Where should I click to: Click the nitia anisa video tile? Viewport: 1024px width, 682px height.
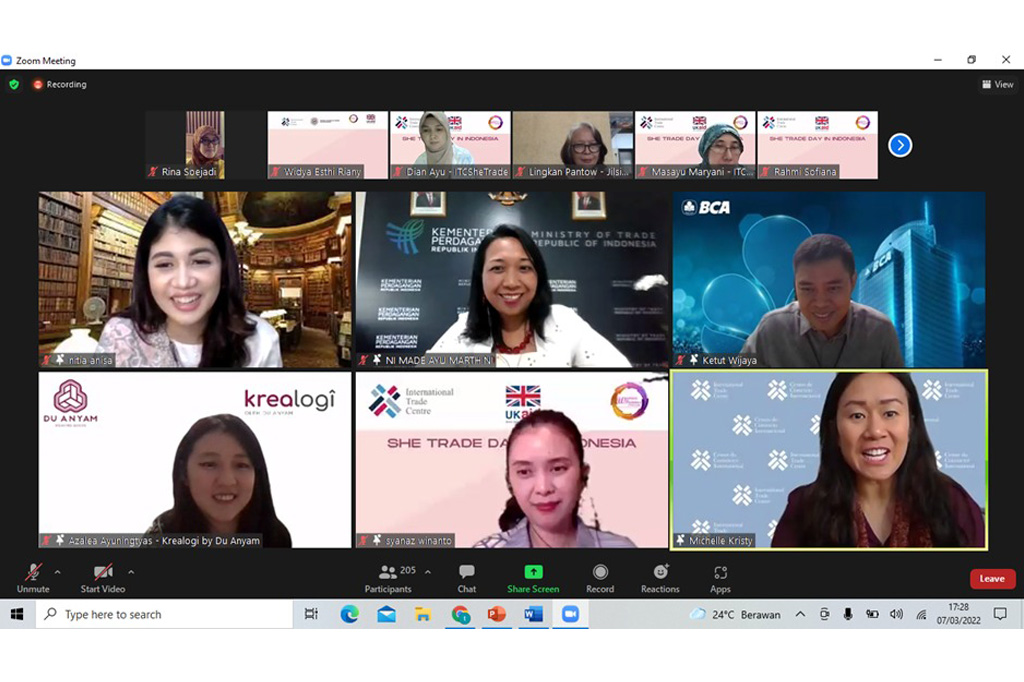(195, 280)
